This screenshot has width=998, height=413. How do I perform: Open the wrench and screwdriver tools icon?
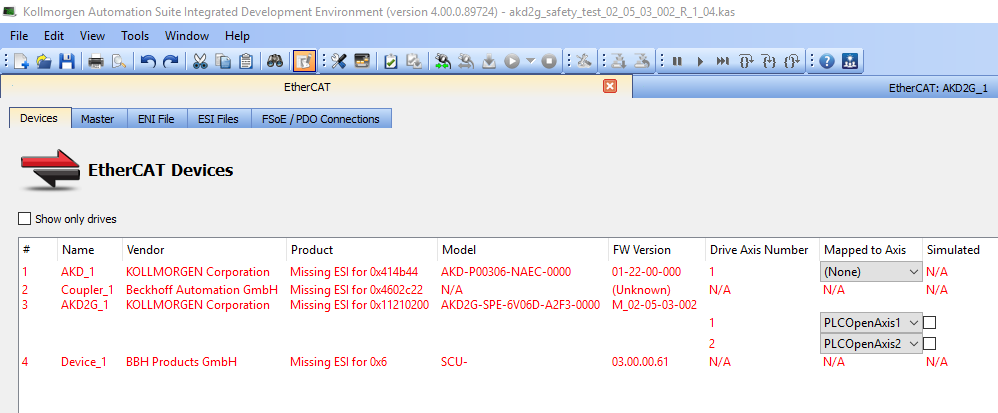(339, 61)
